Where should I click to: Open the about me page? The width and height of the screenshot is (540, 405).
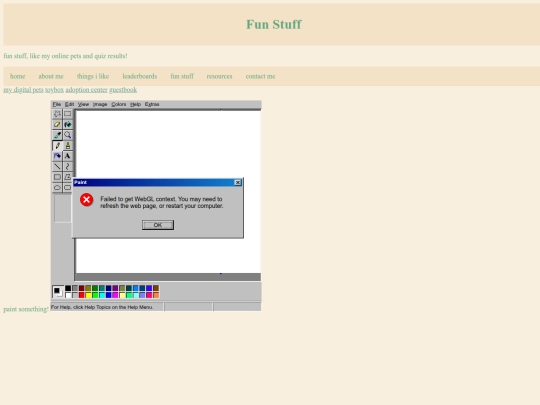point(51,76)
